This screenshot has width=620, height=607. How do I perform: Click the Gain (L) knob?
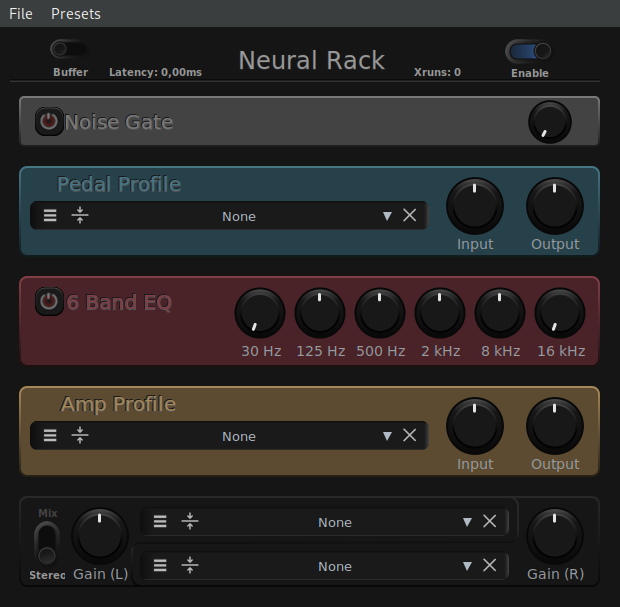(x=100, y=536)
